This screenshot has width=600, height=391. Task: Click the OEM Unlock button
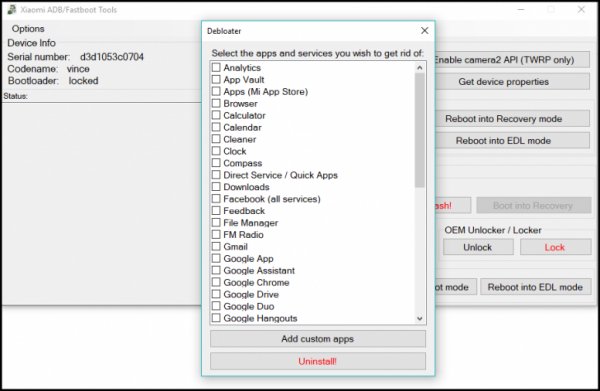(x=478, y=248)
